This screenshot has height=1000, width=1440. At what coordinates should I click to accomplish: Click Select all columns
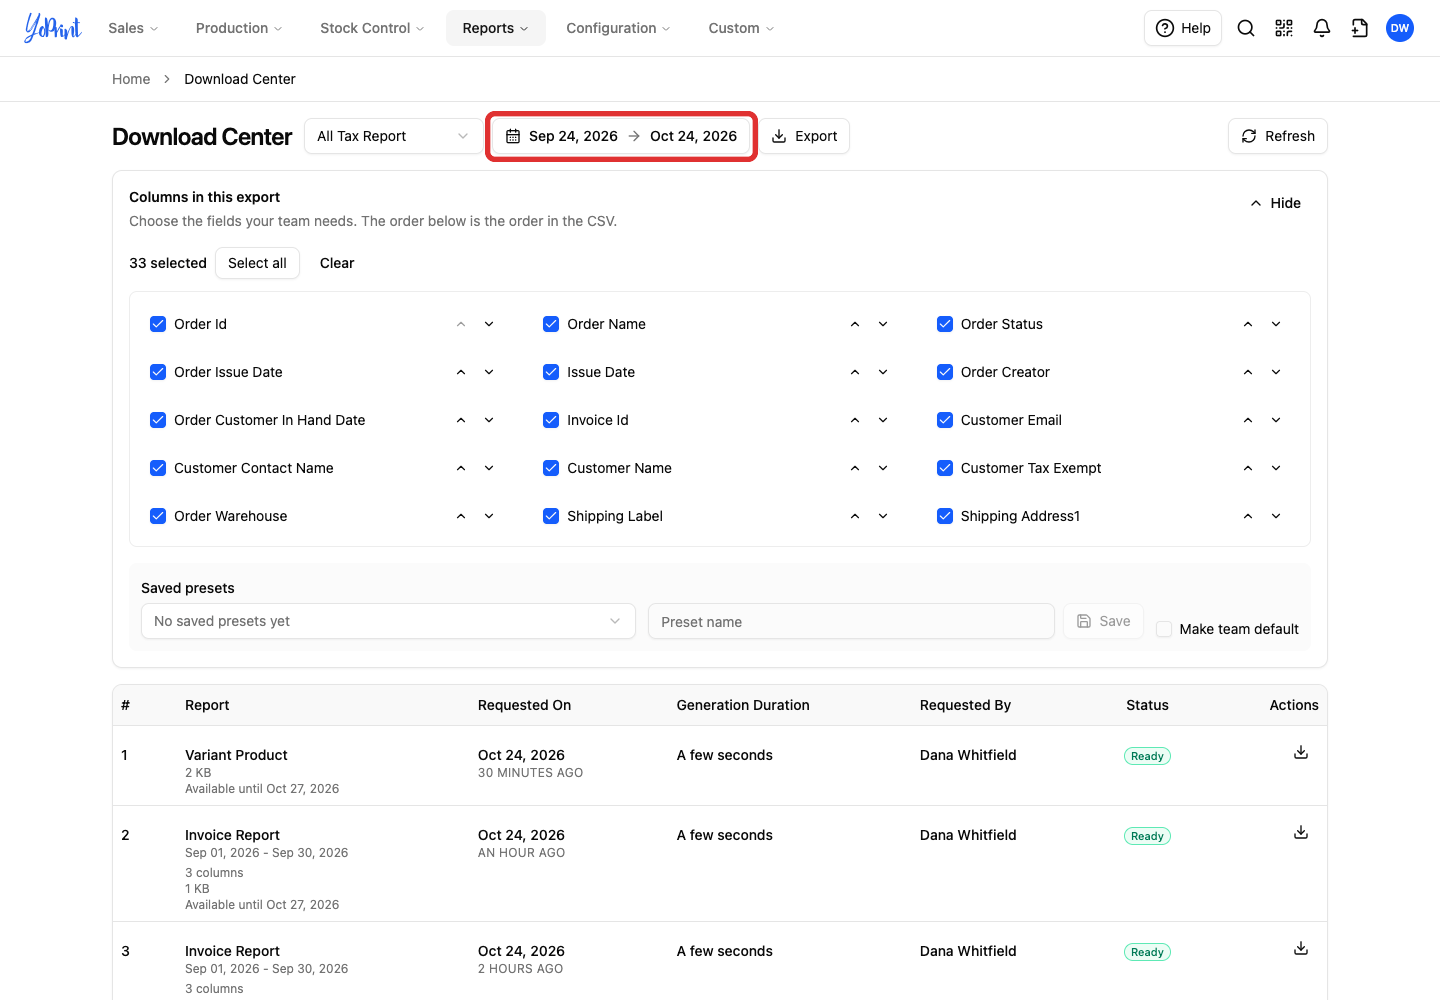tap(257, 263)
